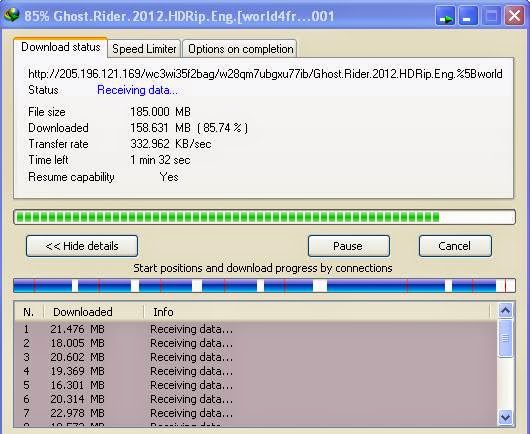530x434 pixels.
Task: Select connection 3 row with 20.602 MB
Action: pyautogui.click(x=256, y=357)
